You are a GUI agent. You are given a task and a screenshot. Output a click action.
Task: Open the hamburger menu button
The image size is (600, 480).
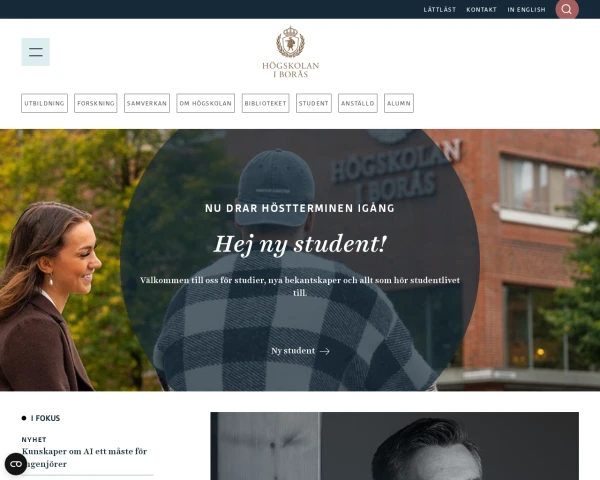(36, 52)
